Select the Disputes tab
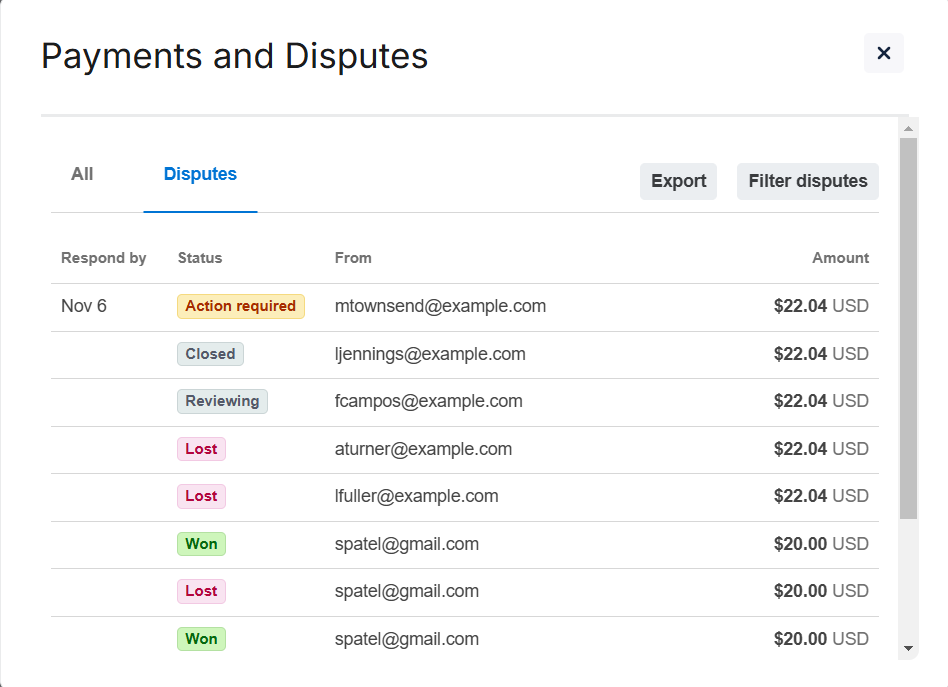Viewport: 948px width, 687px height. [200, 174]
